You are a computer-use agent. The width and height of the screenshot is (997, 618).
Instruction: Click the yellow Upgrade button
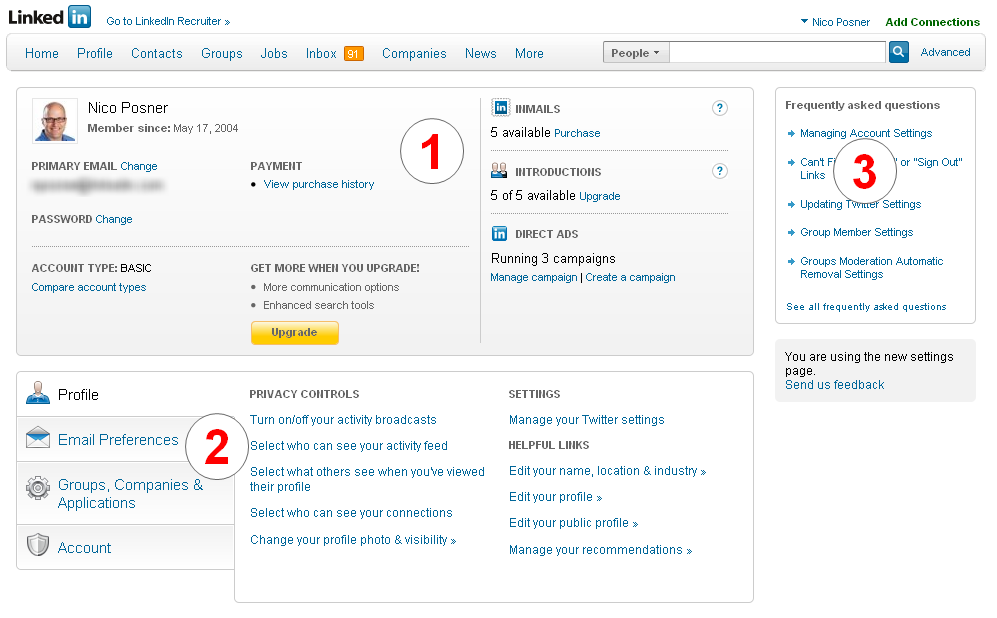click(x=294, y=333)
